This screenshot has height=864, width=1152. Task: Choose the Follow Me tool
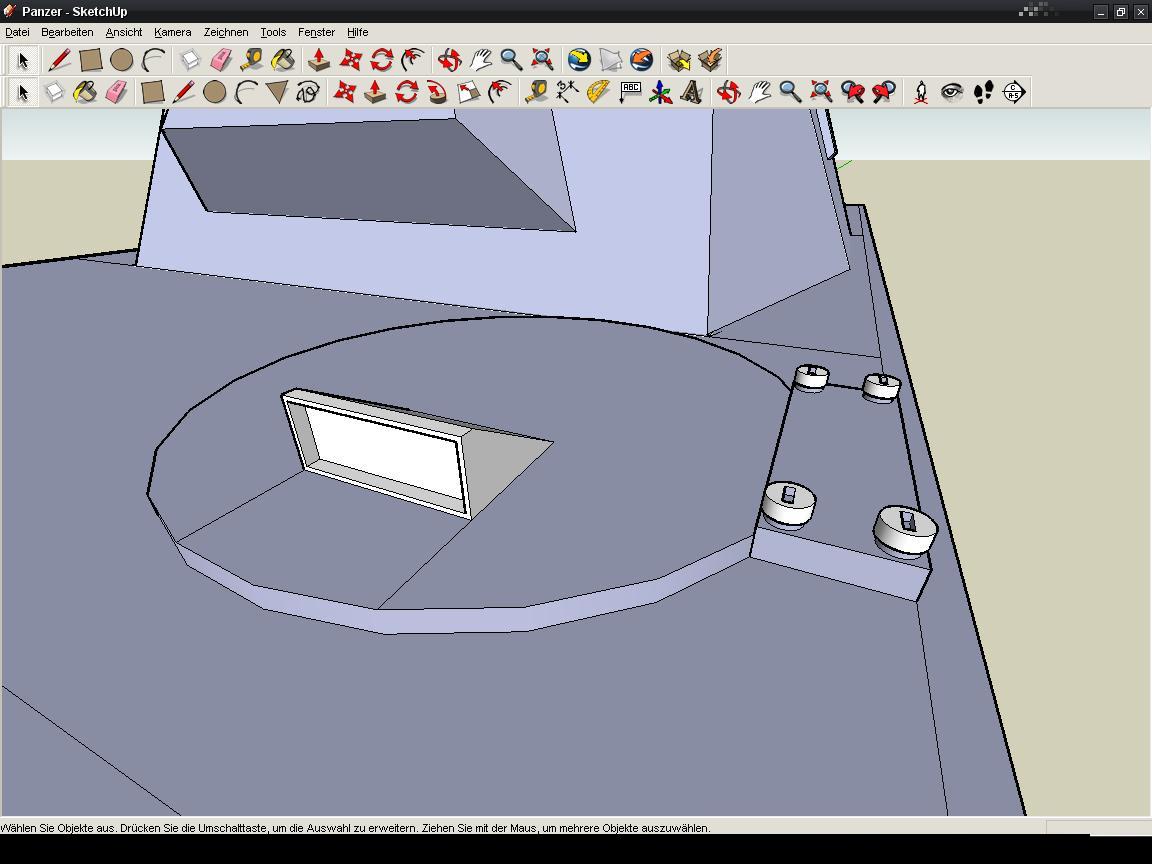pyautogui.click(x=437, y=93)
